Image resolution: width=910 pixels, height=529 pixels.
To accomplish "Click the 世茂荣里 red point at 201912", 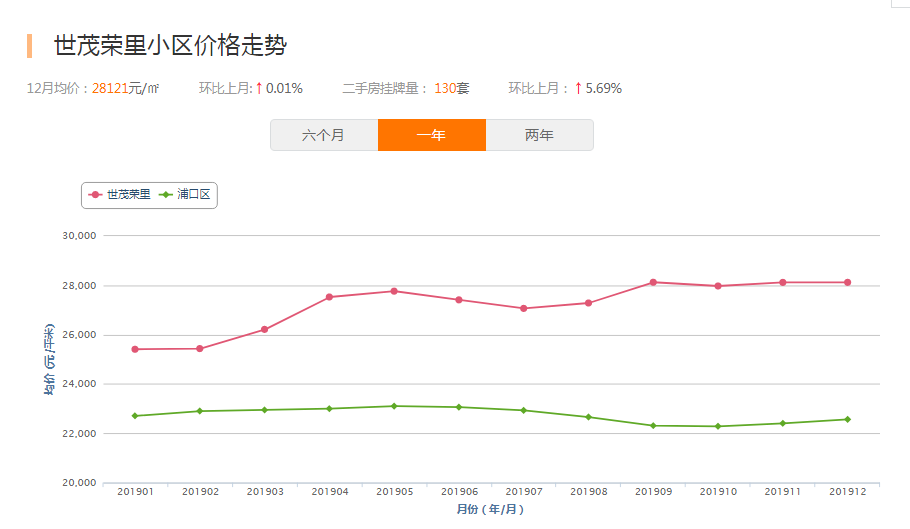I will click(x=847, y=282).
